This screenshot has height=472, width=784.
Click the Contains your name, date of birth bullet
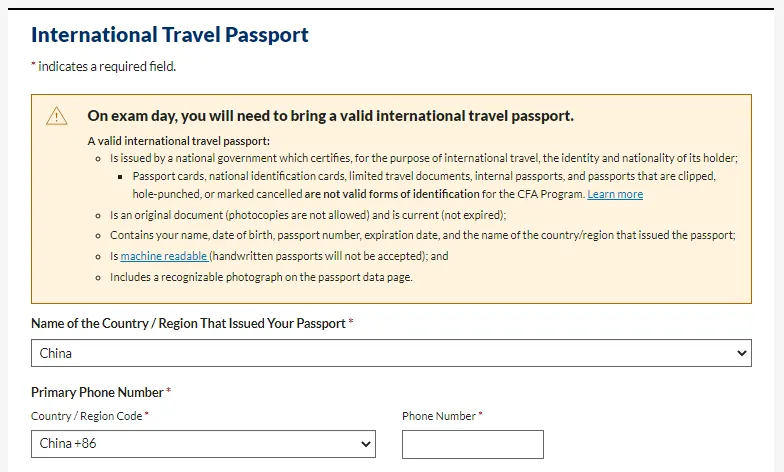click(x=422, y=235)
